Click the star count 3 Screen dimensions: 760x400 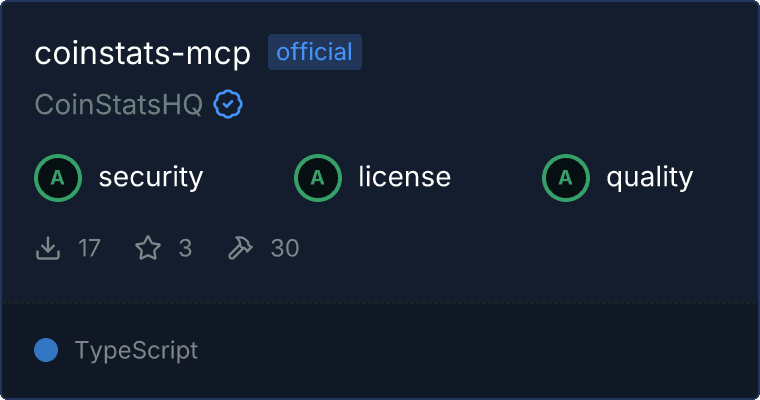pyautogui.click(x=185, y=248)
